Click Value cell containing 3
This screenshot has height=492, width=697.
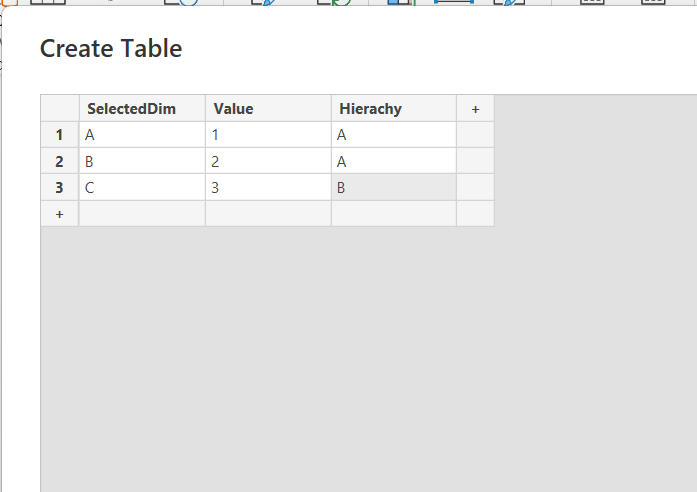pos(268,188)
